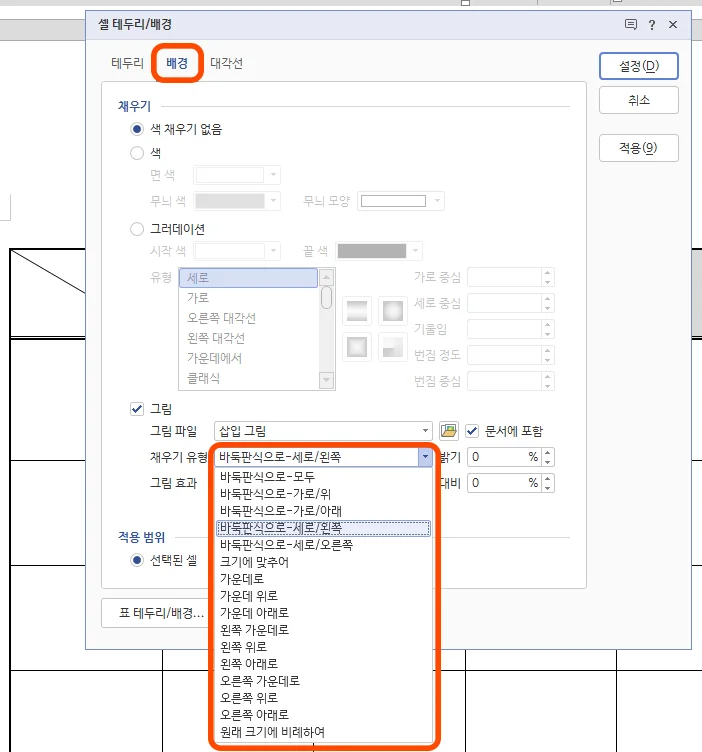Screen dimensions: 702x752
Task: Choose 바둑판식으로-세로/오른쪽 fill type
Action: point(324,545)
